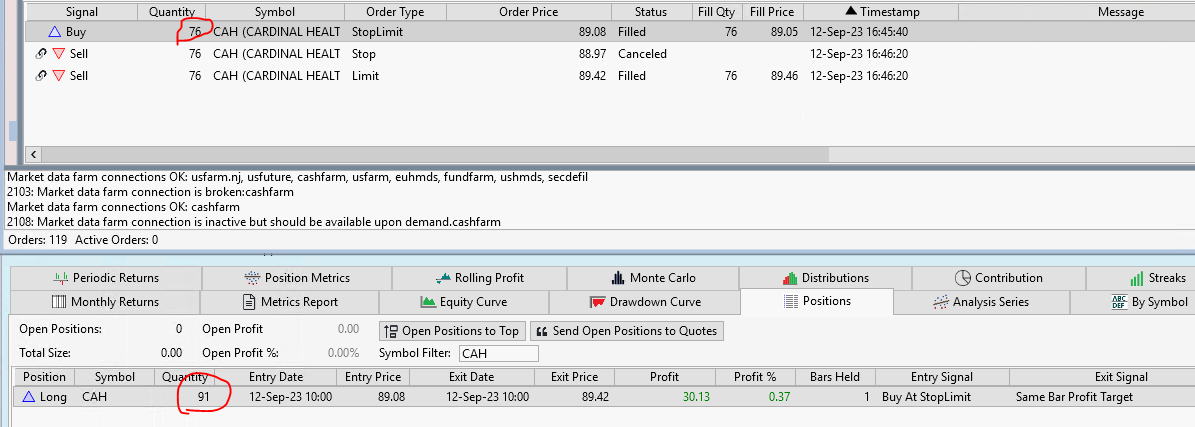Click the blue Buy triangle signal icon
Screen dimensions: 1195x427
coord(55,32)
